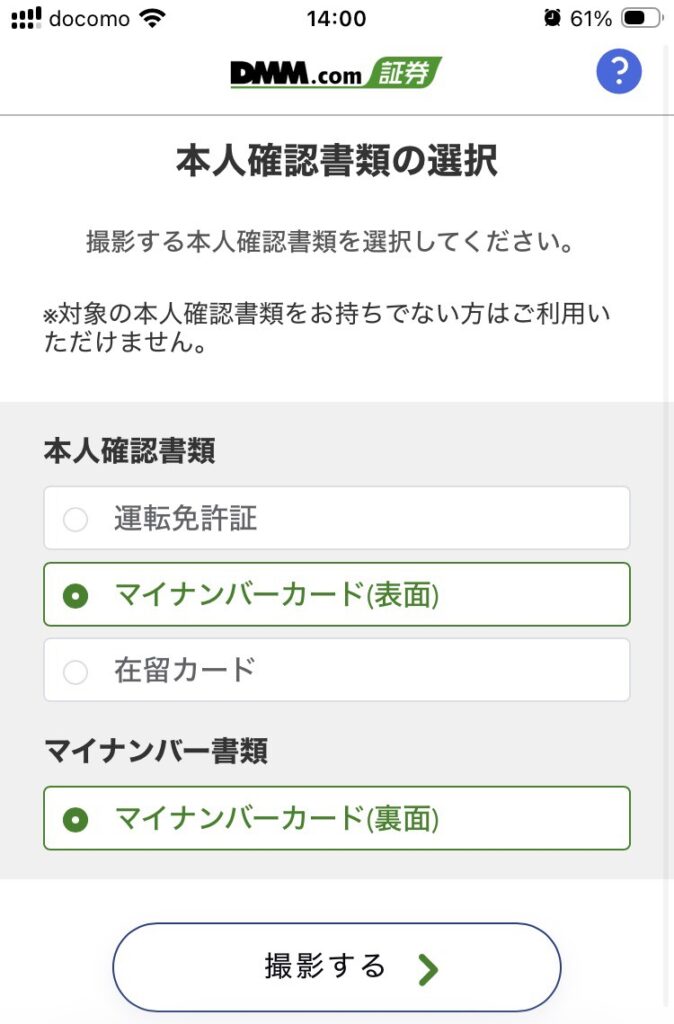Tap the 61% battery percentage text
674x1024 pixels.
click(591, 18)
